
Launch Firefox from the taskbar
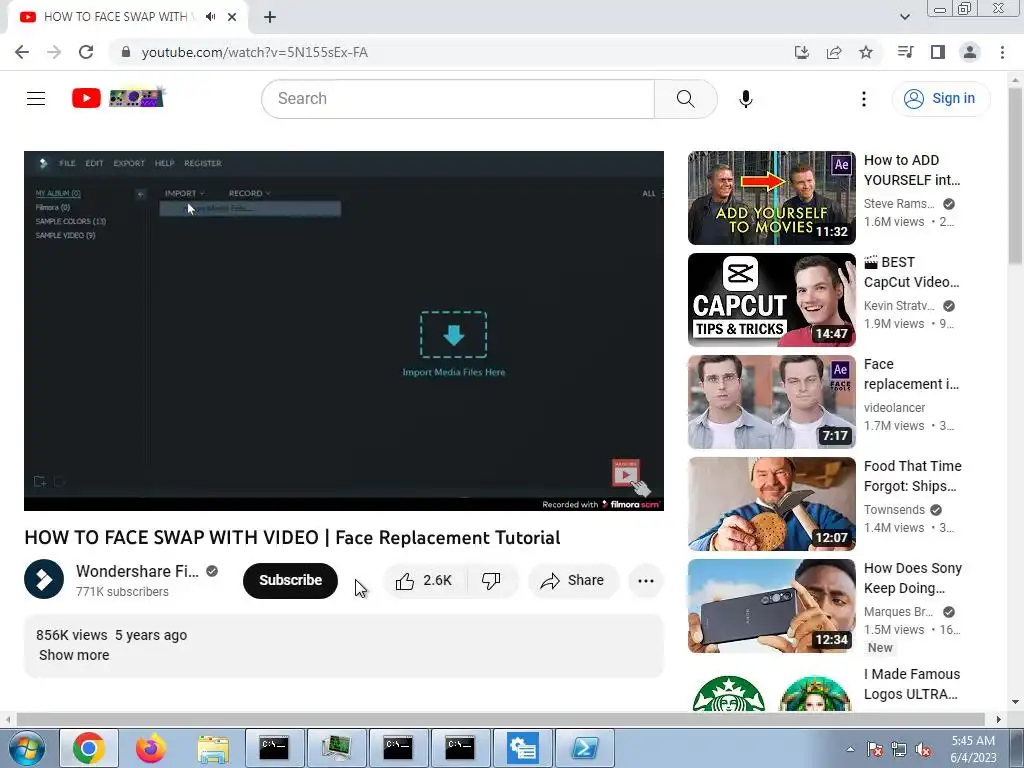151,748
